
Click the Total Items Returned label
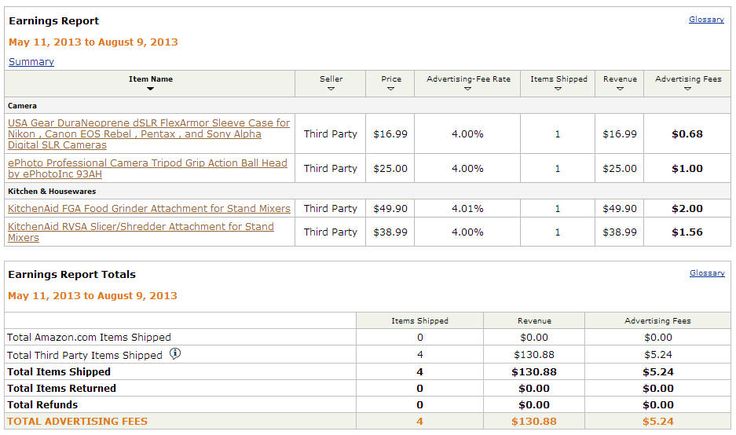click(x=61, y=388)
